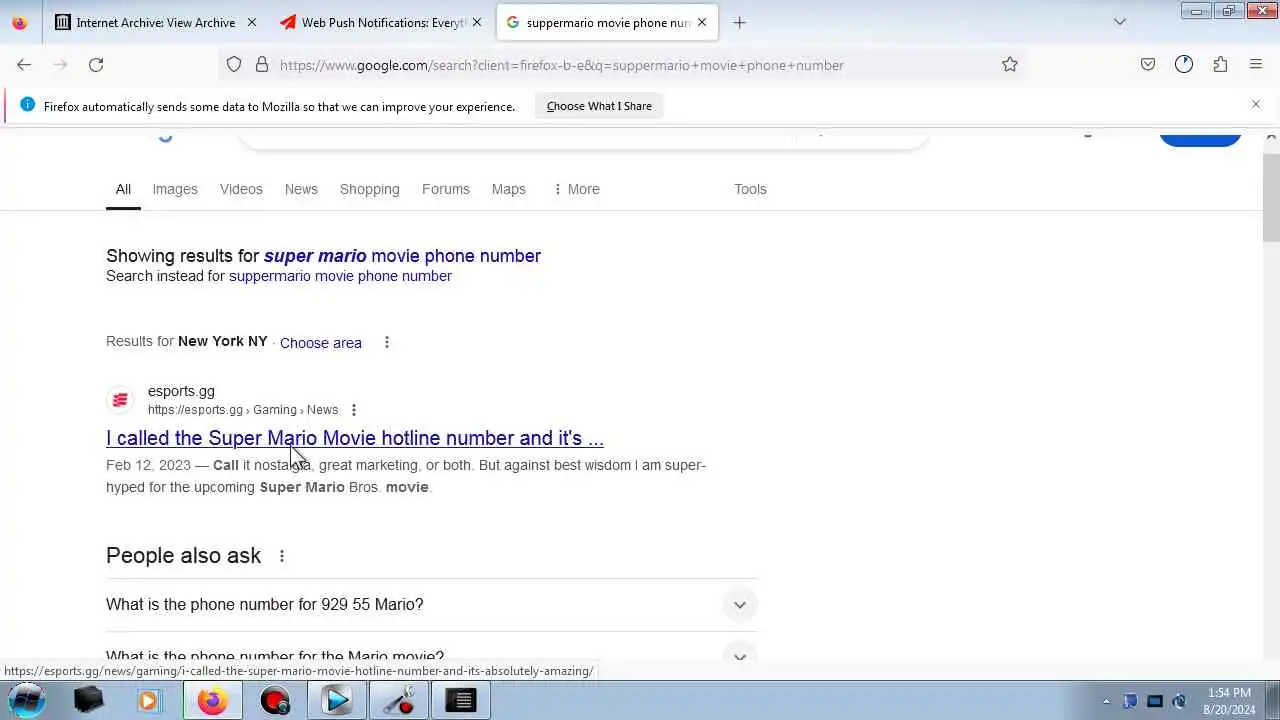
Task: Switch to Forums results
Action: pyautogui.click(x=446, y=189)
